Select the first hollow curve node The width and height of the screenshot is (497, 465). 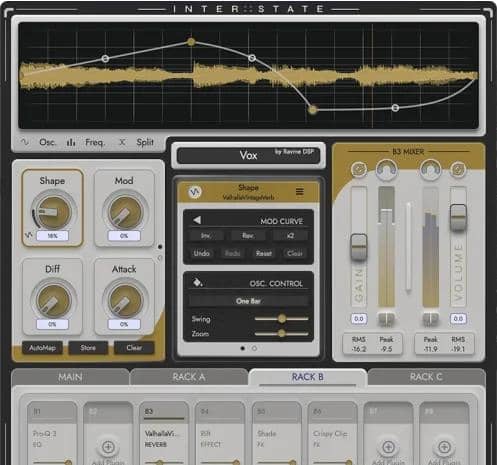click(105, 59)
